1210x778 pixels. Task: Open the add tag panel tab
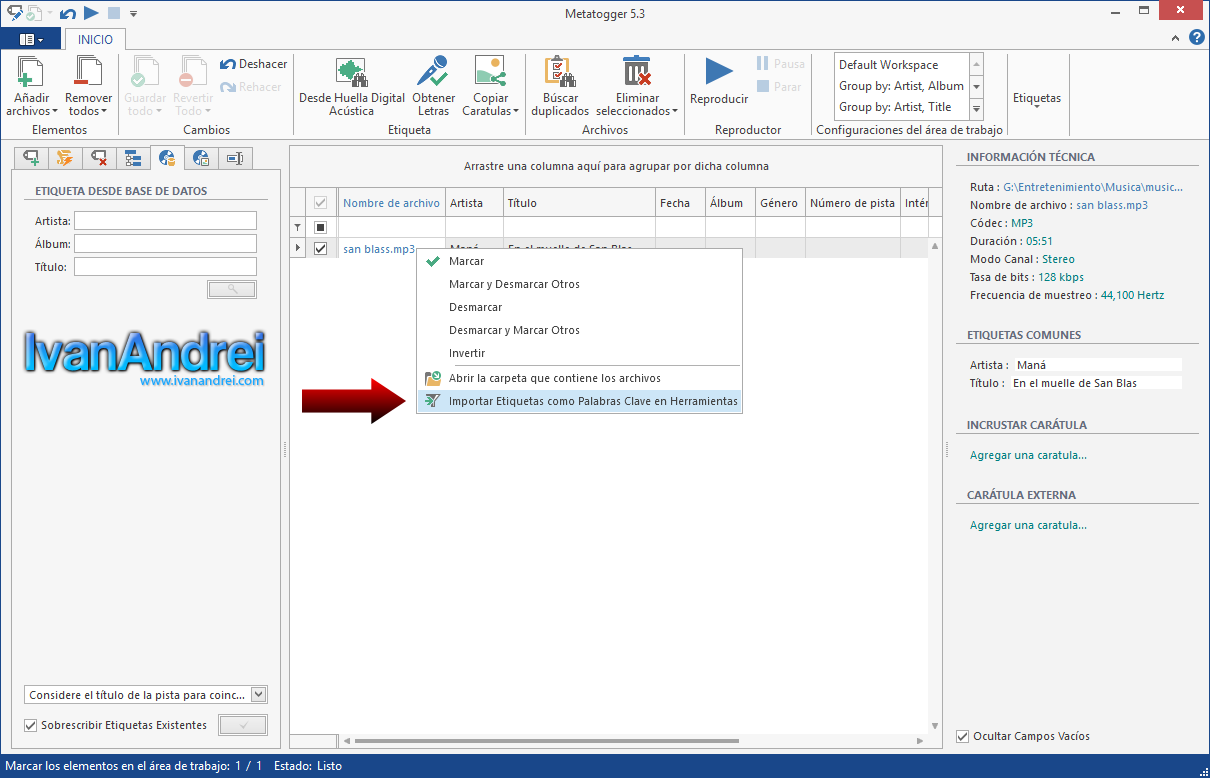(x=32, y=158)
